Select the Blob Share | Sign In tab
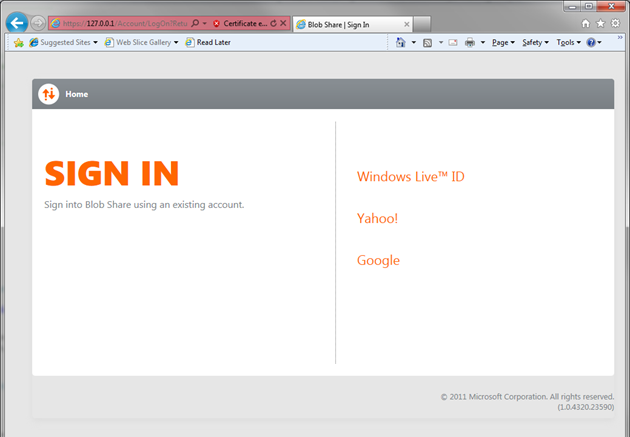The image size is (630, 437). (353, 25)
